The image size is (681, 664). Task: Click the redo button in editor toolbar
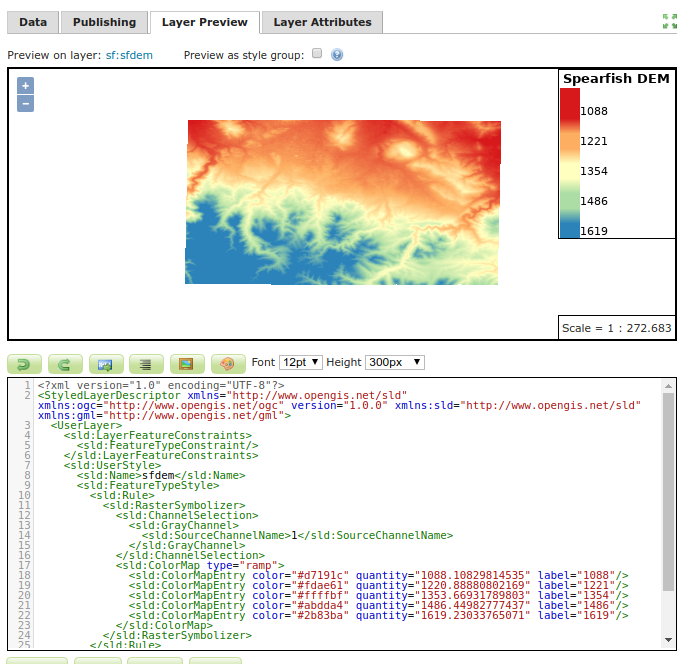coord(64,363)
